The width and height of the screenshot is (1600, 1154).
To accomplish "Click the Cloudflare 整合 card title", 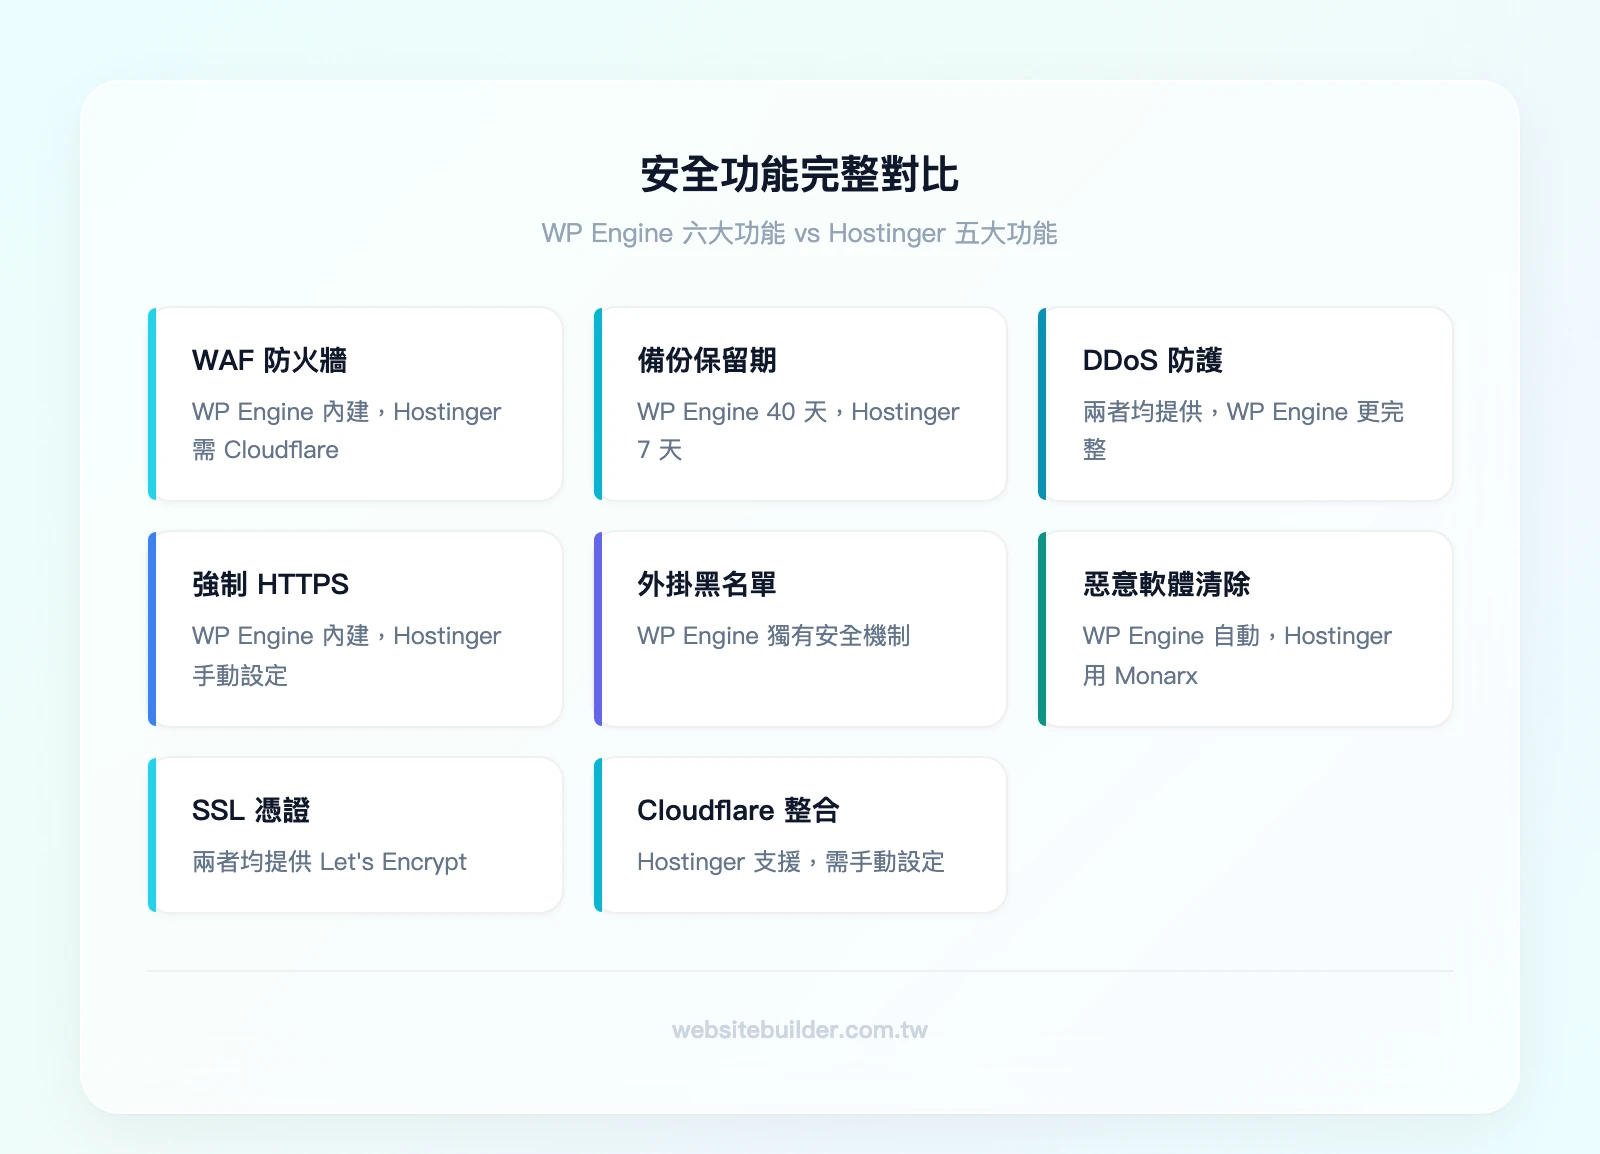I will [738, 810].
